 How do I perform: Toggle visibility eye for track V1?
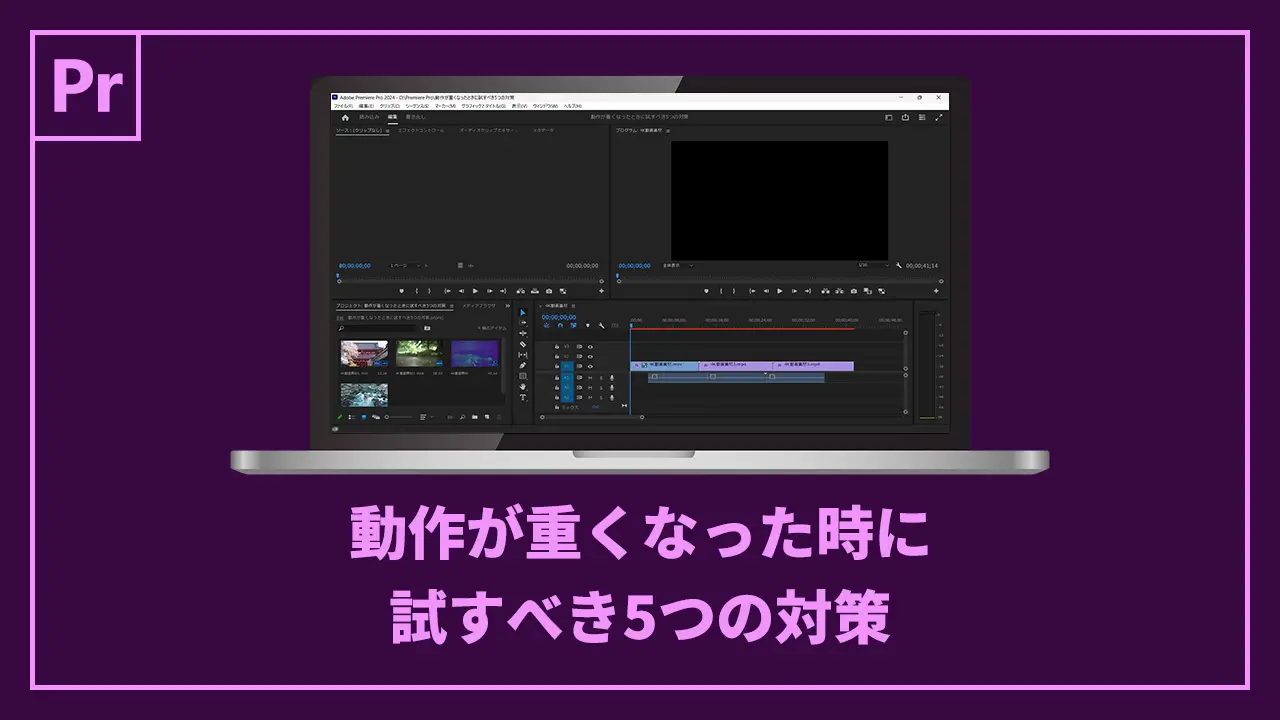(590, 366)
